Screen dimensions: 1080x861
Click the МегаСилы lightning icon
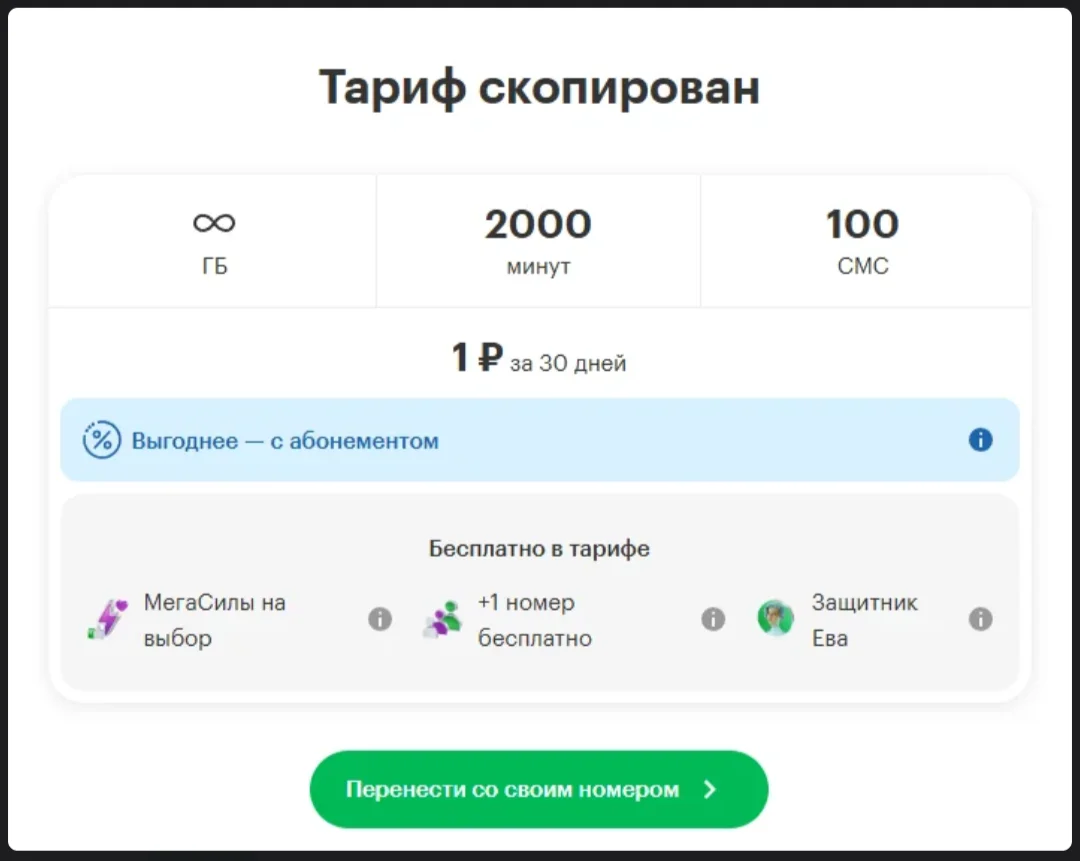[x=108, y=619]
